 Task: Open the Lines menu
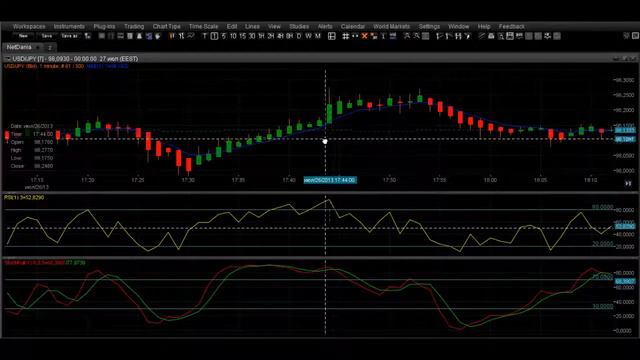(x=252, y=27)
